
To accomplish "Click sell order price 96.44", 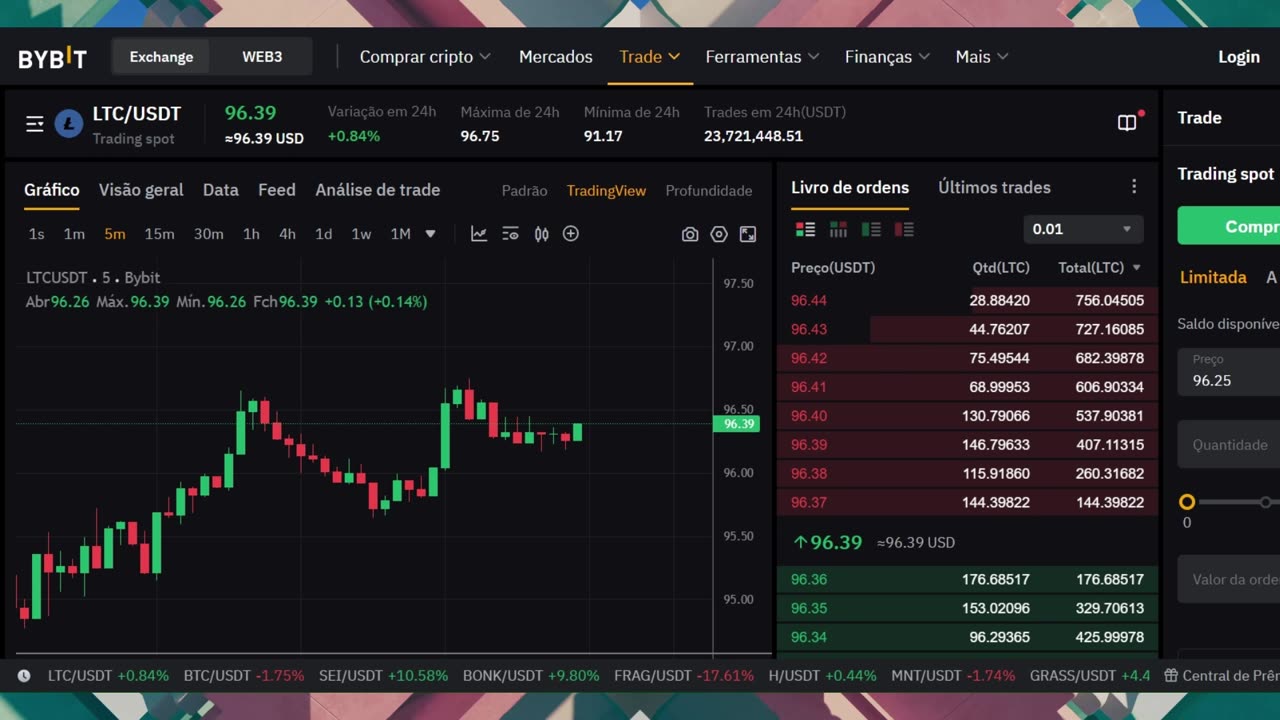I will tap(809, 300).
